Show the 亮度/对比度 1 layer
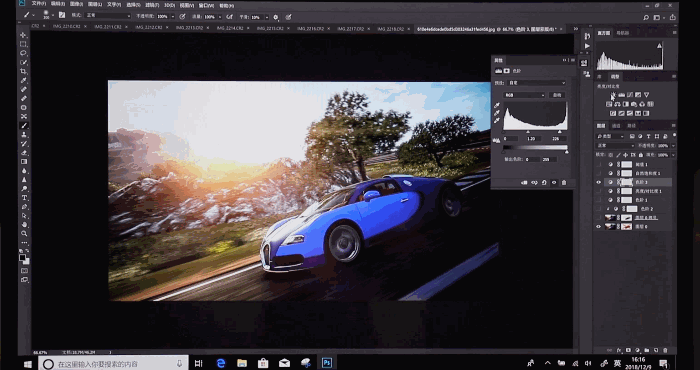Screen dimensions: 700x370 [x=599, y=191]
